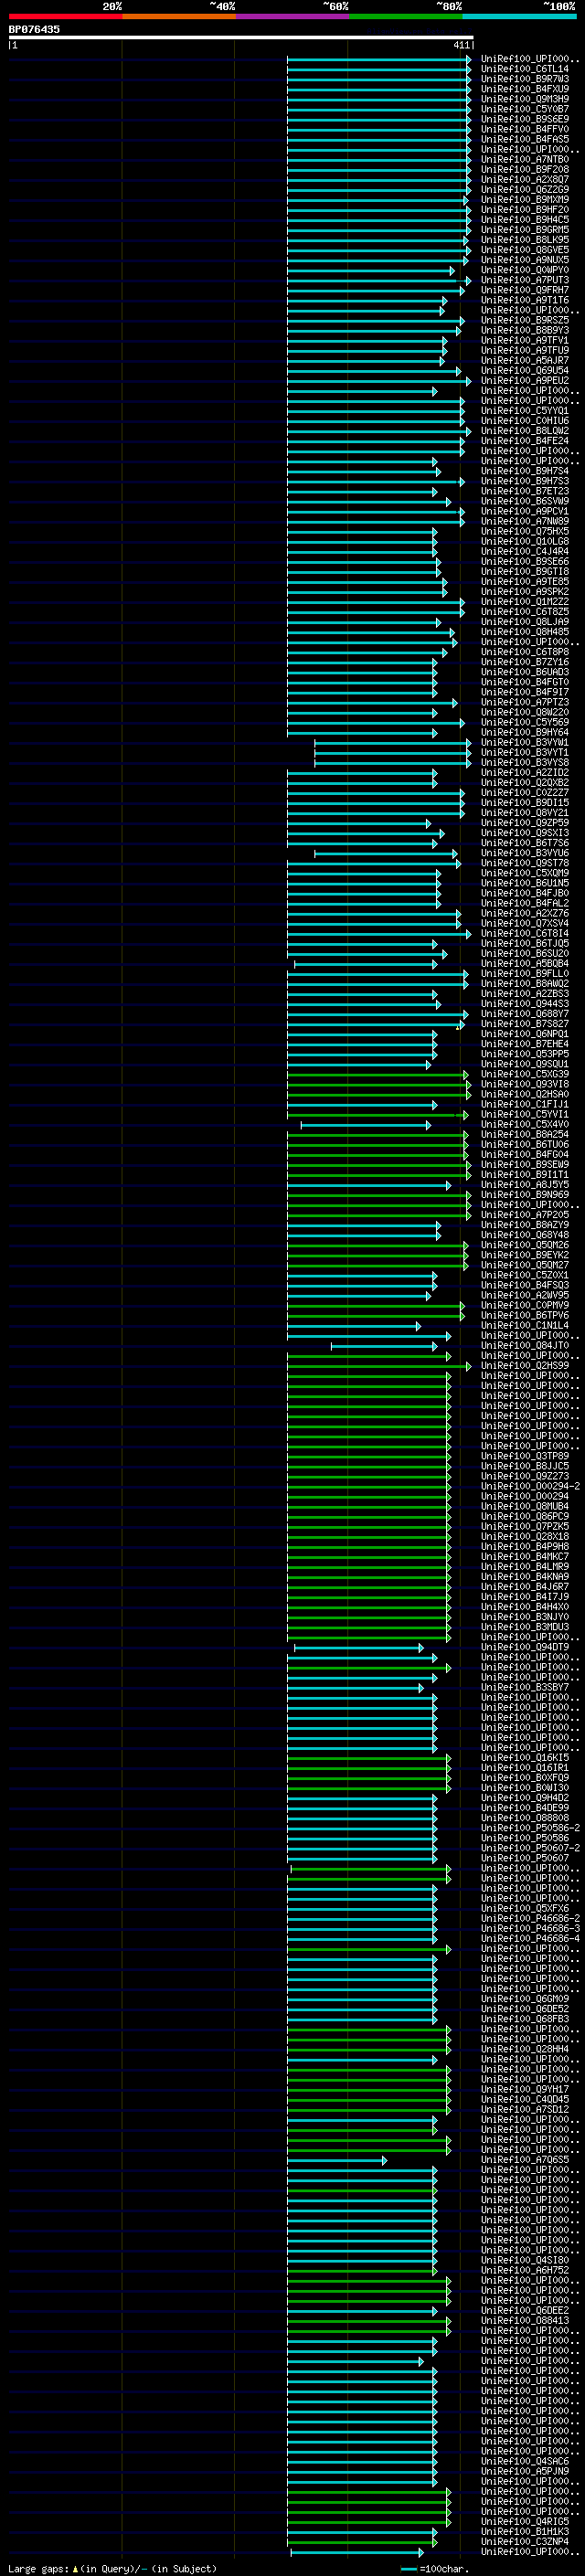Click on UniRef100_A5AJR7 entry
The width and height of the screenshot is (585, 2576).
point(524,361)
